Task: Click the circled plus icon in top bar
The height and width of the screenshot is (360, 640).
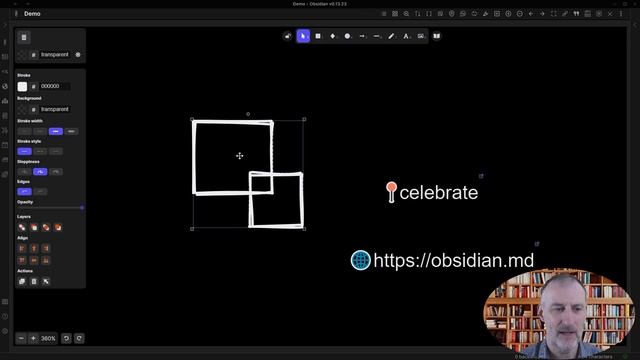Action: [508, 13]
